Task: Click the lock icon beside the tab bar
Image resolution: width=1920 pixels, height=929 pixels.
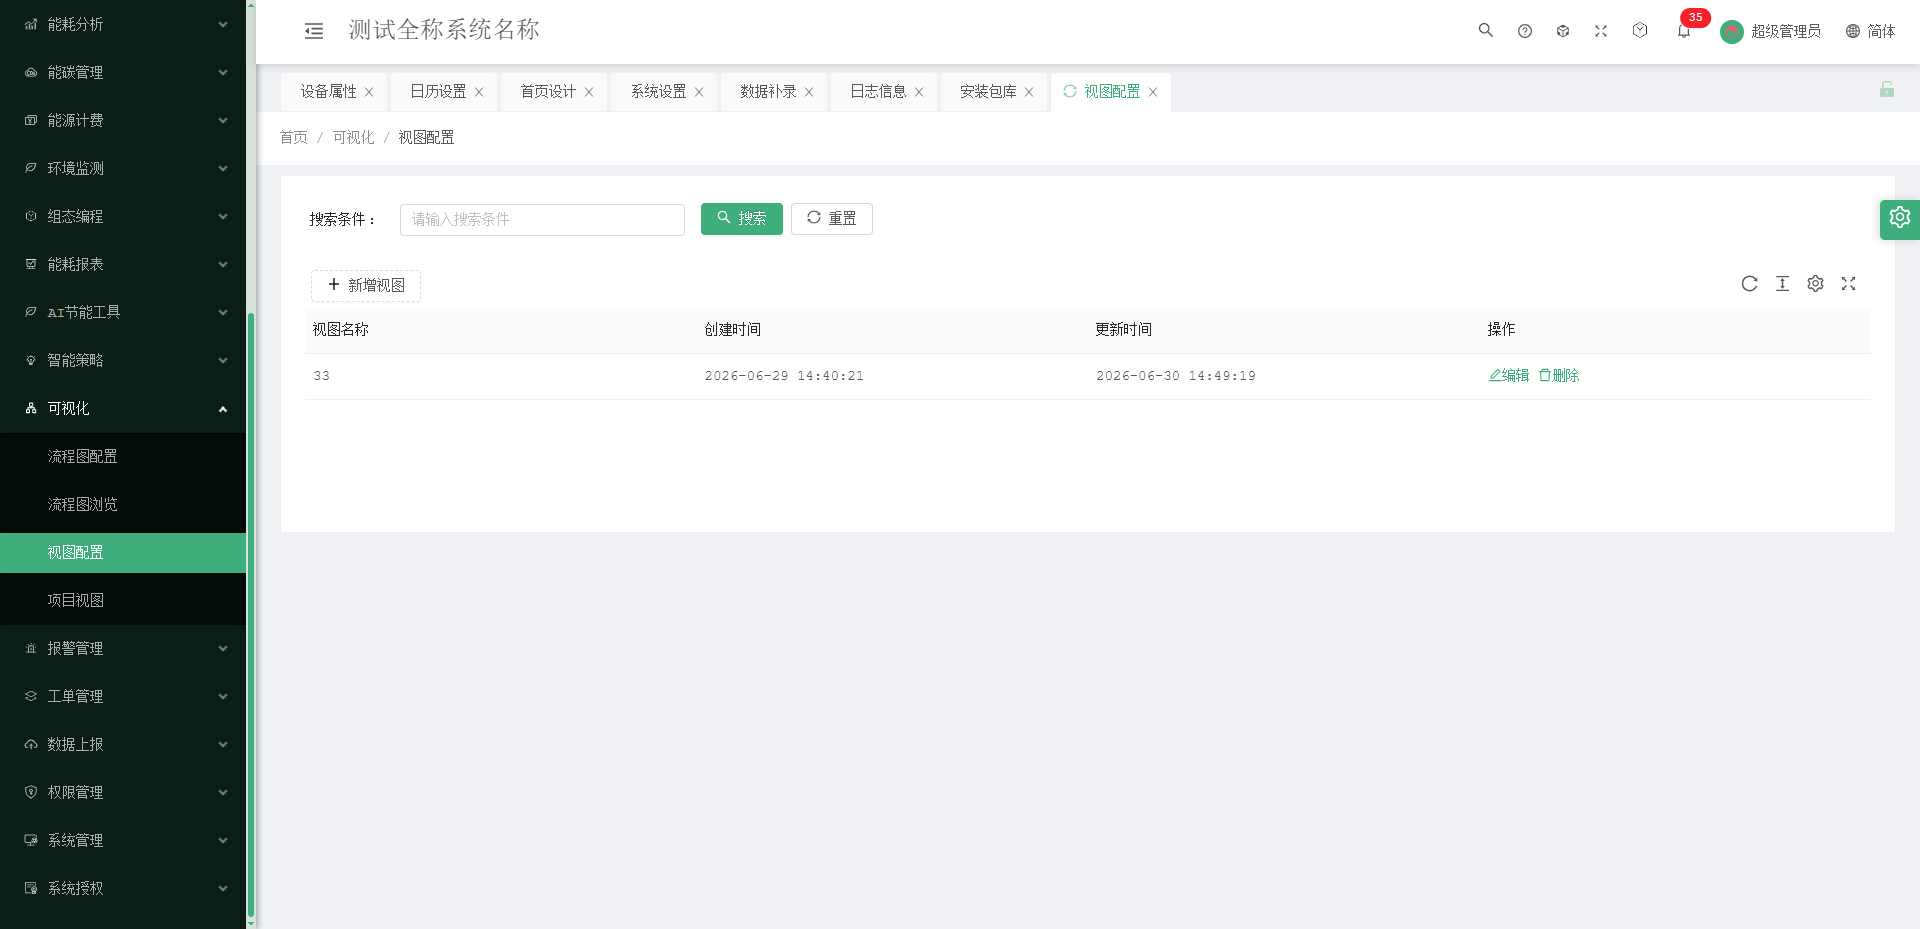Action: coord(1887,90)
